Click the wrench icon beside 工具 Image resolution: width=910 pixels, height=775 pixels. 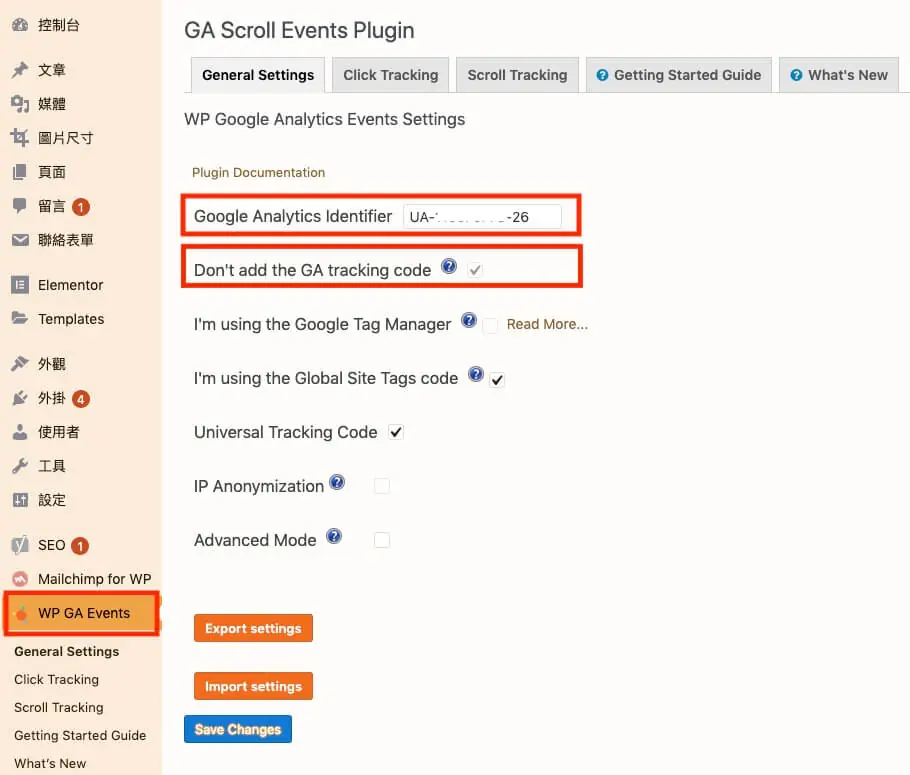click(20, 466)
